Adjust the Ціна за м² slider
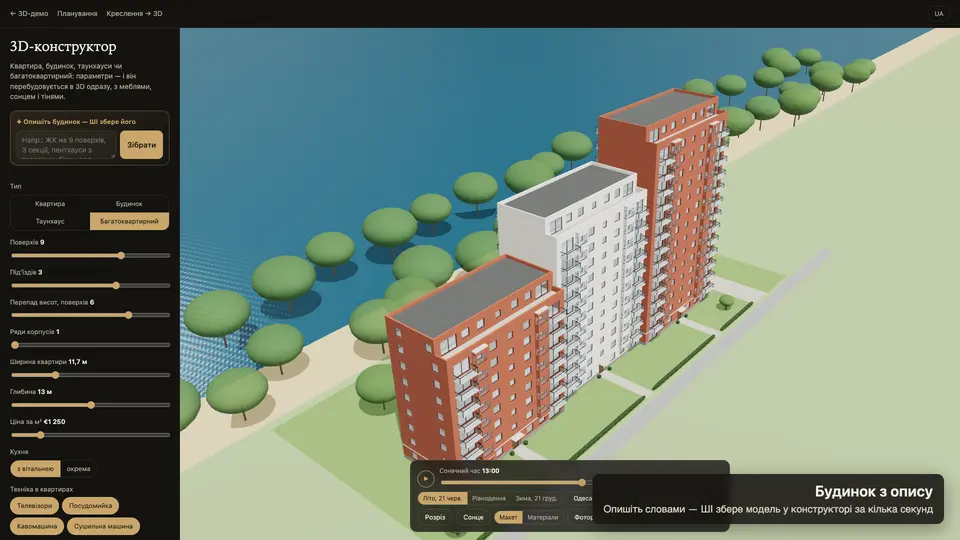The width and height of the screenshot is (960, 540). (x=90, y=435)
